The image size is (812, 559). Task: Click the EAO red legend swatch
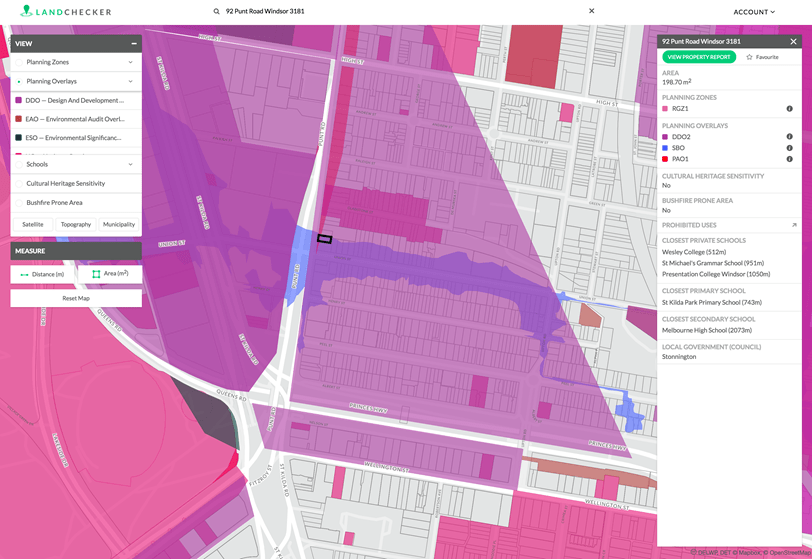point(19,119)
